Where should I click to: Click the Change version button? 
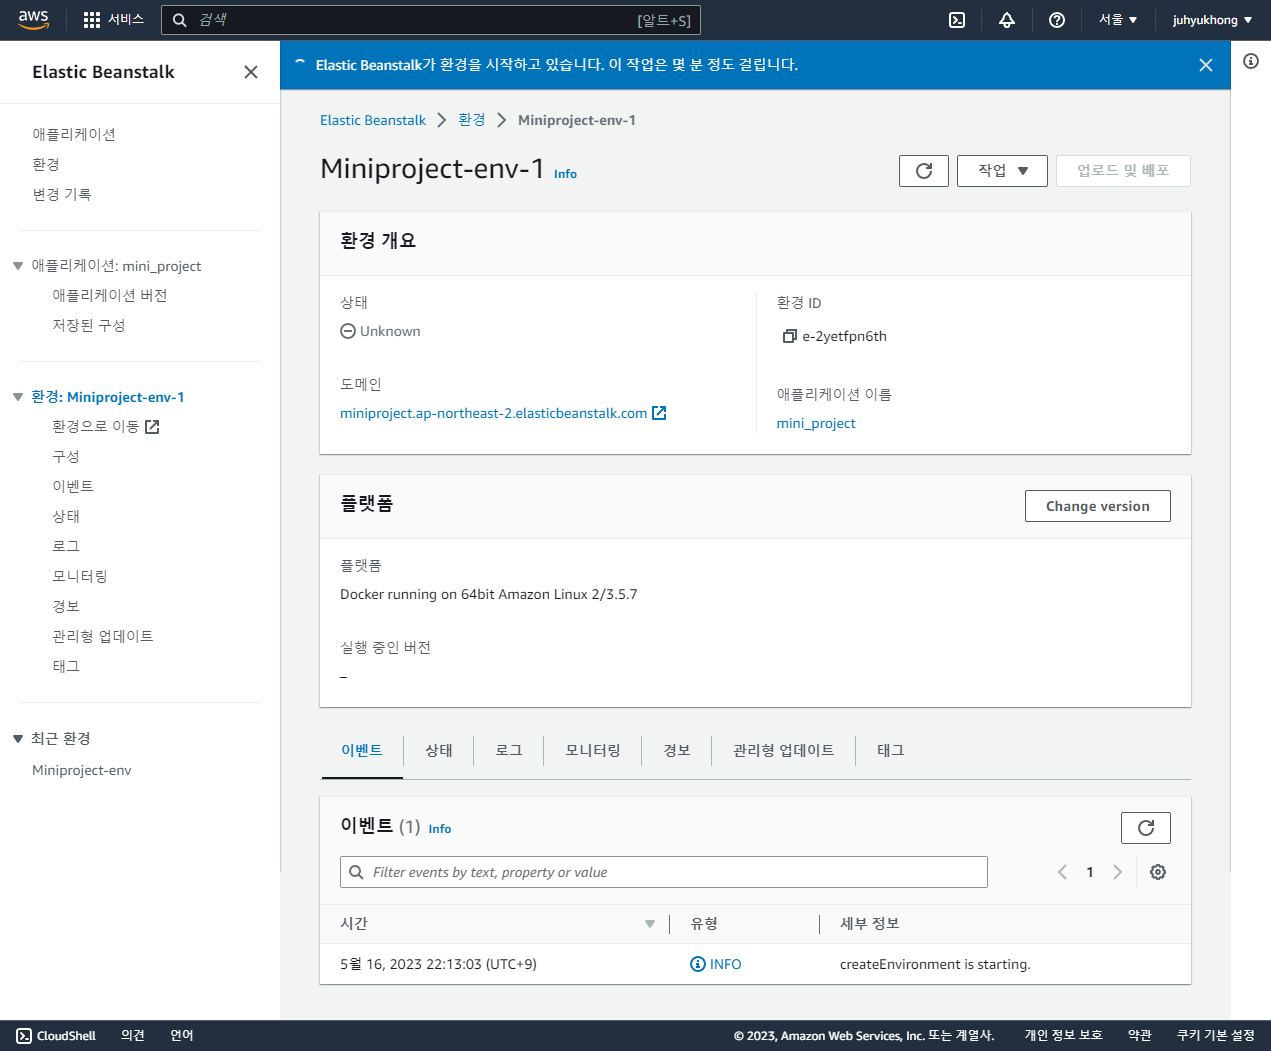coord(1098,506)
